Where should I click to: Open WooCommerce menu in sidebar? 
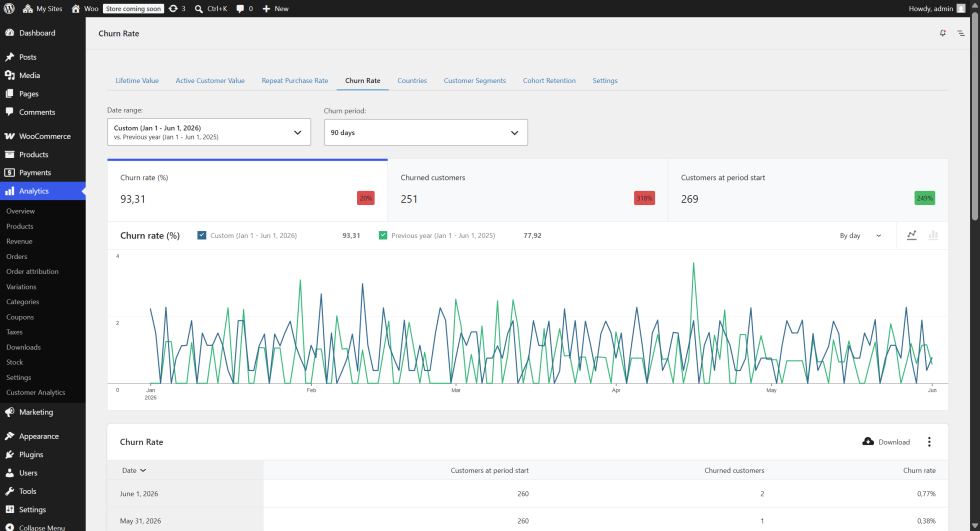pyautogui.click(x=42, y=136)
